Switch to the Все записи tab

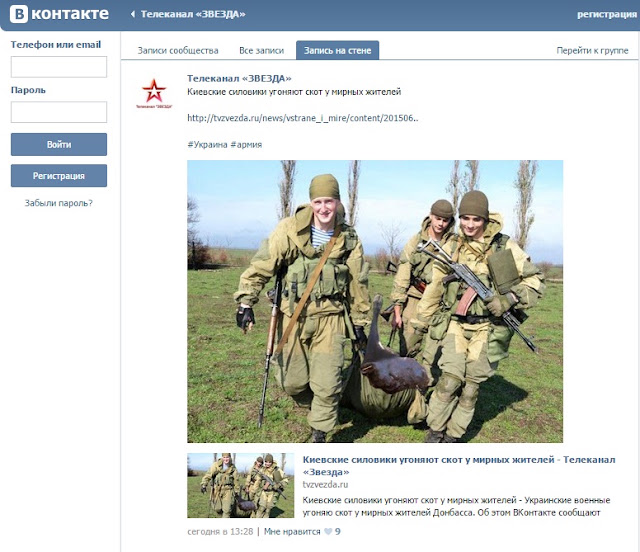[261, 51]
